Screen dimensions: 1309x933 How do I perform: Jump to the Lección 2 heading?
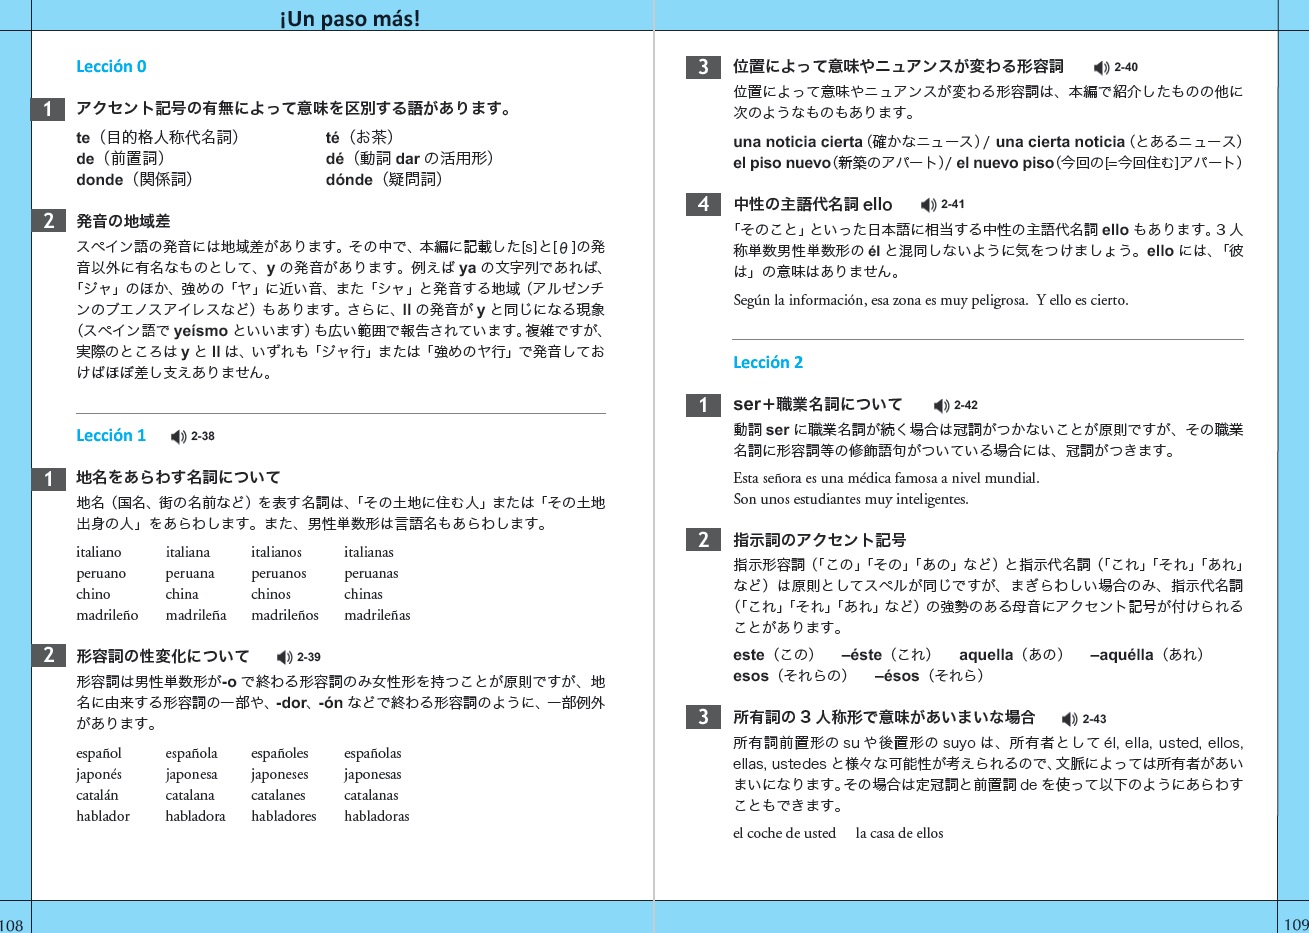coord(768,362)
